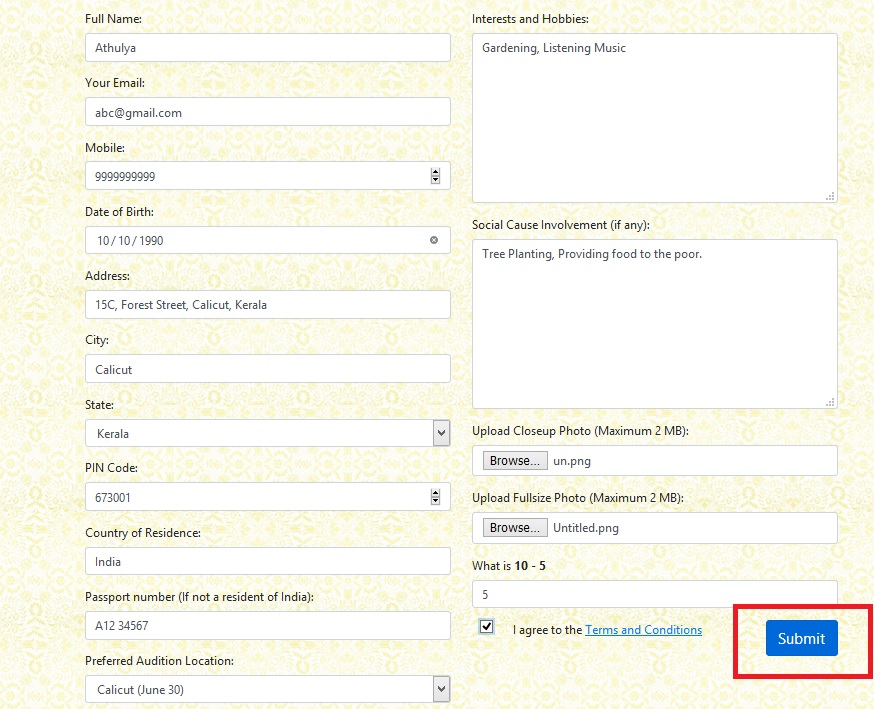
Task: Open the Preferred Audition Location dropdown
Action: (441, 689)
